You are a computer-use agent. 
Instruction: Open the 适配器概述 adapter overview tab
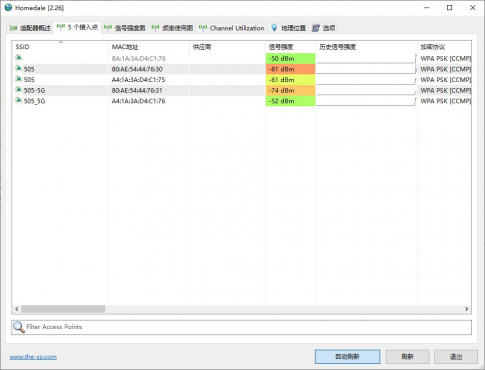tap(30, 28)
